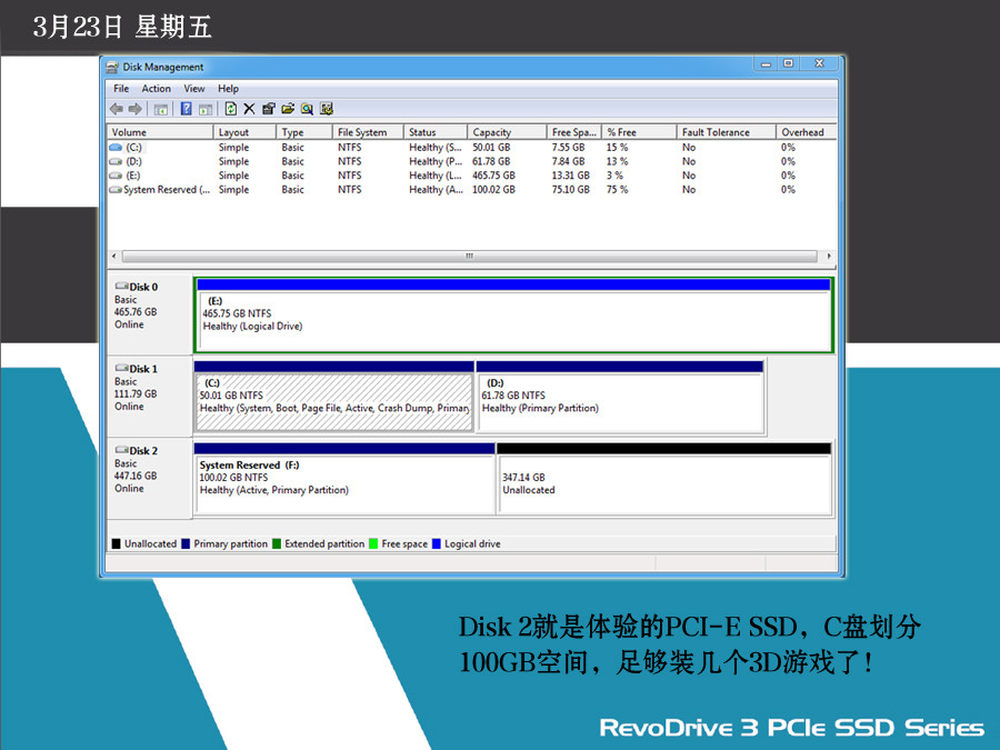Sort by the Layout column header
Screen dimensions: 1000x750
click(244, 132)
